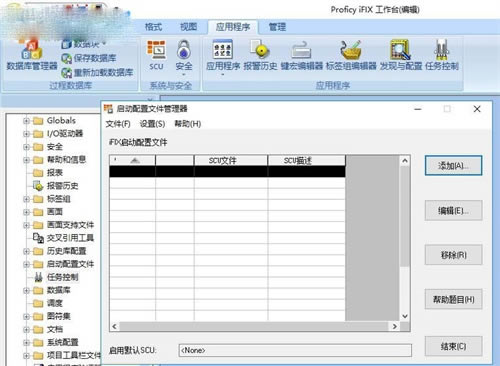This screenshot has width=500, height=366.
Task: Open 任务控制 in the ribbon
Action: [x=441, y=55]
